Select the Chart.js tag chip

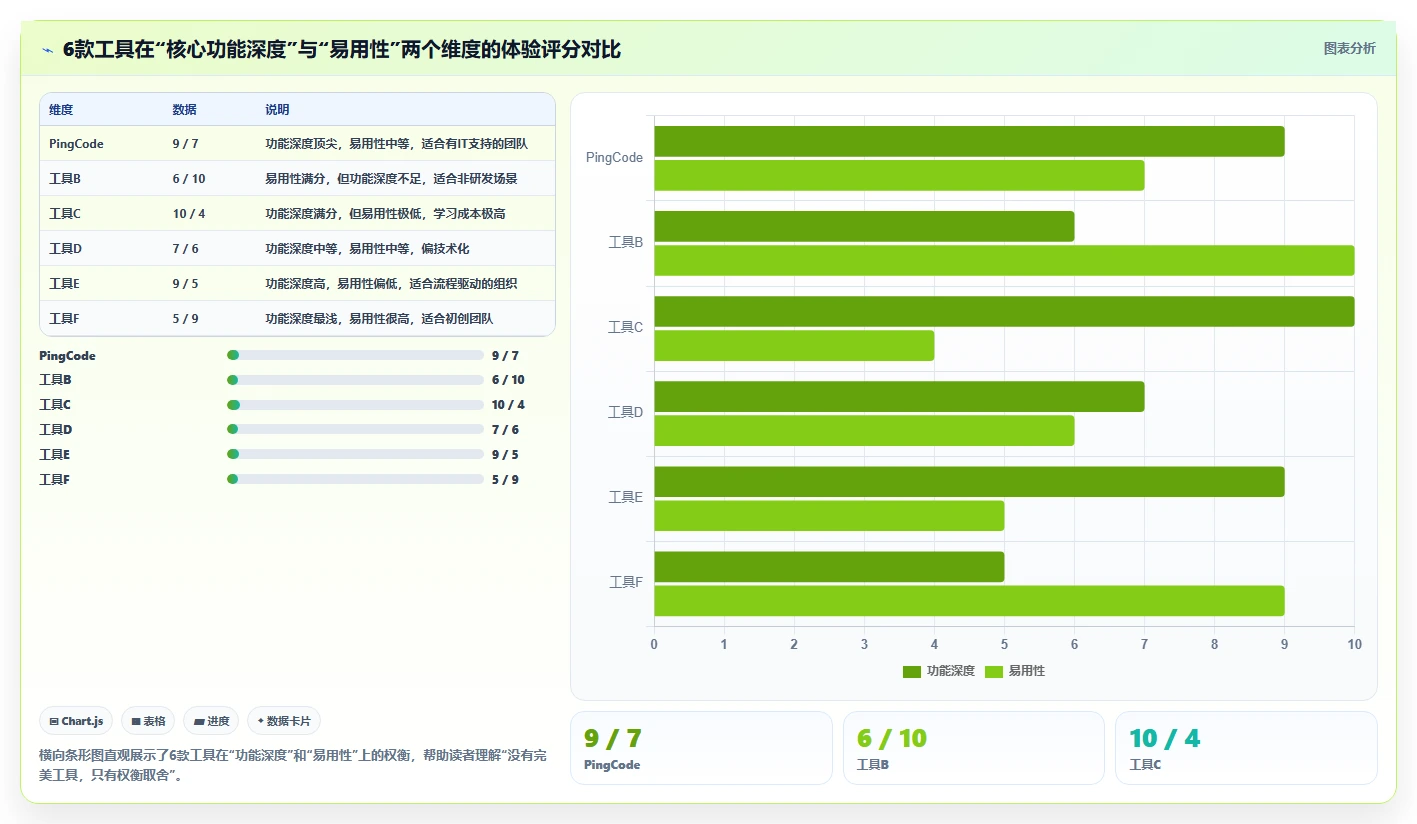76,721
